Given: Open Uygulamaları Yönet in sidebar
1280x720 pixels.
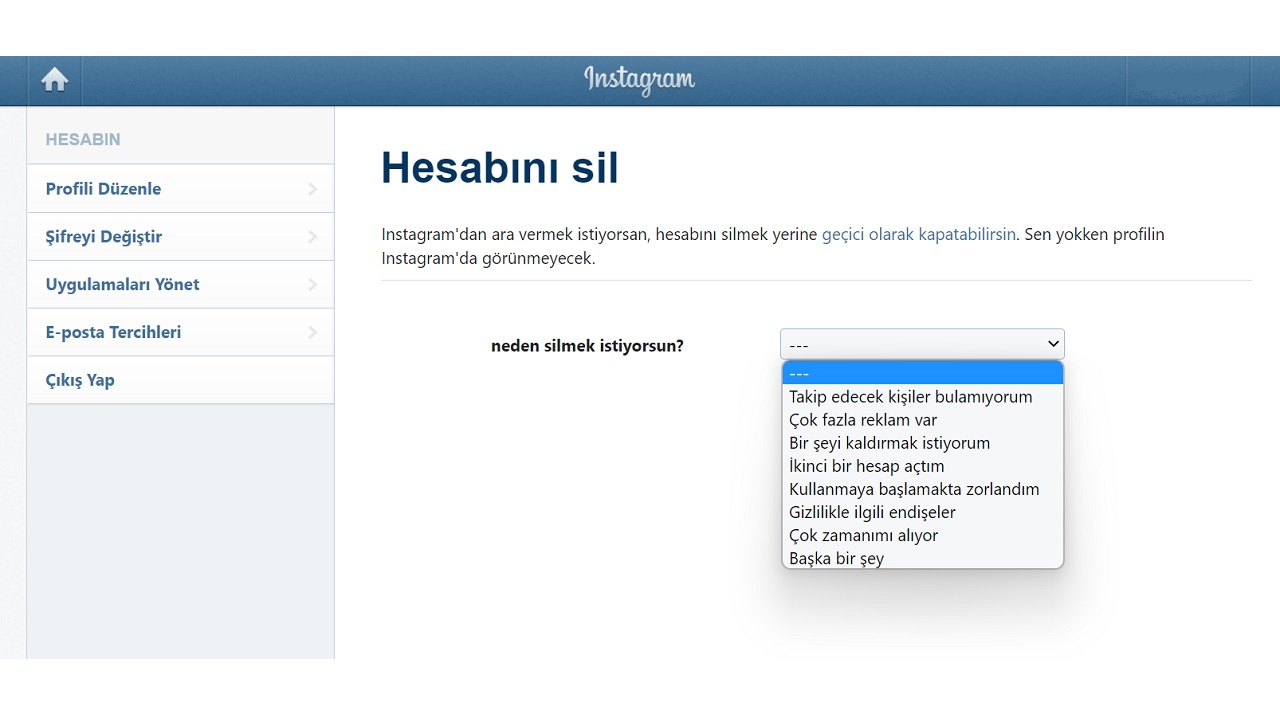Looking at the screenshot, I should (x=180, y=285).
